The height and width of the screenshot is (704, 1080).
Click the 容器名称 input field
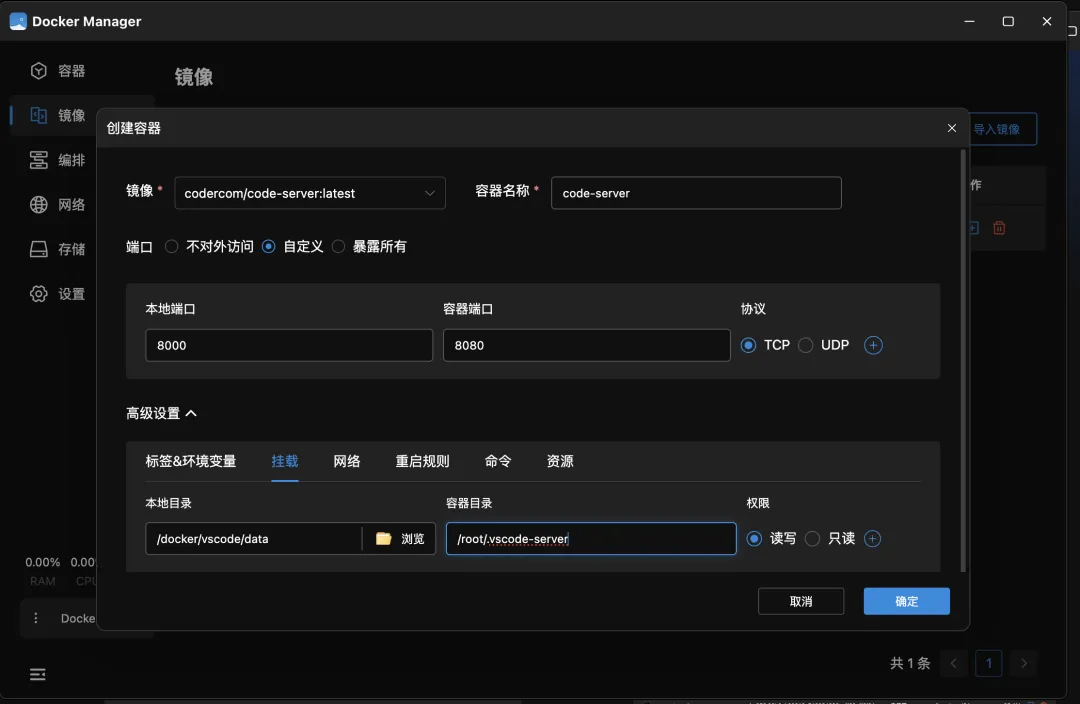(x=696, y=193)
